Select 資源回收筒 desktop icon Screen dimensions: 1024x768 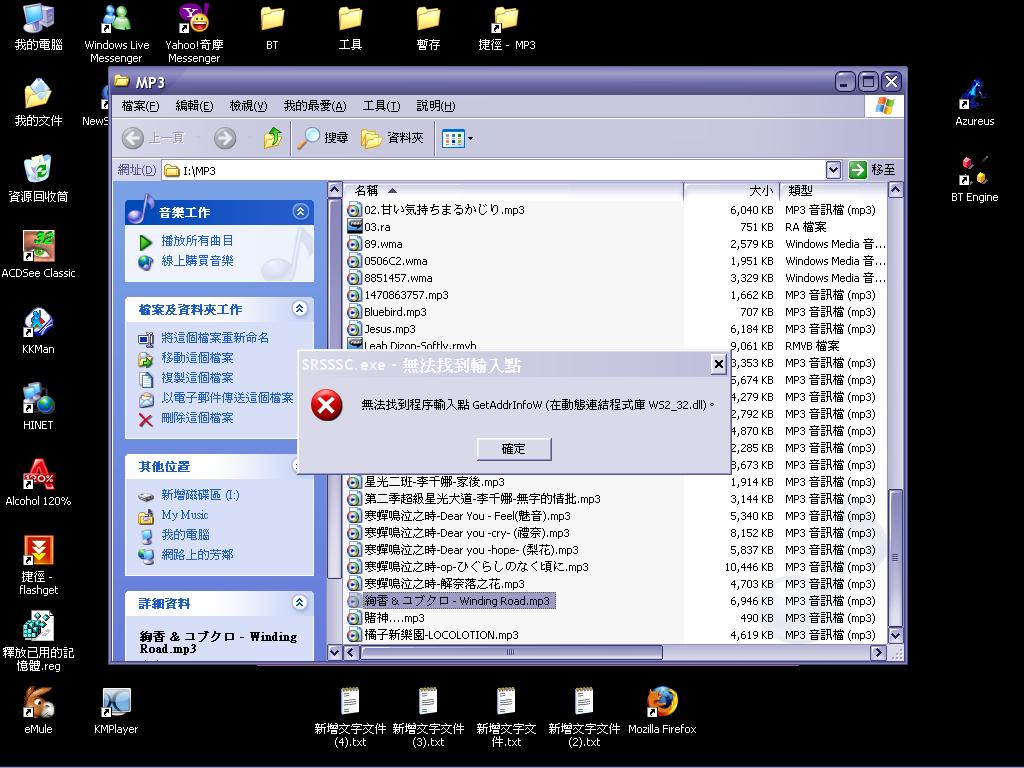pyautogui.click(x=38, y=179)
